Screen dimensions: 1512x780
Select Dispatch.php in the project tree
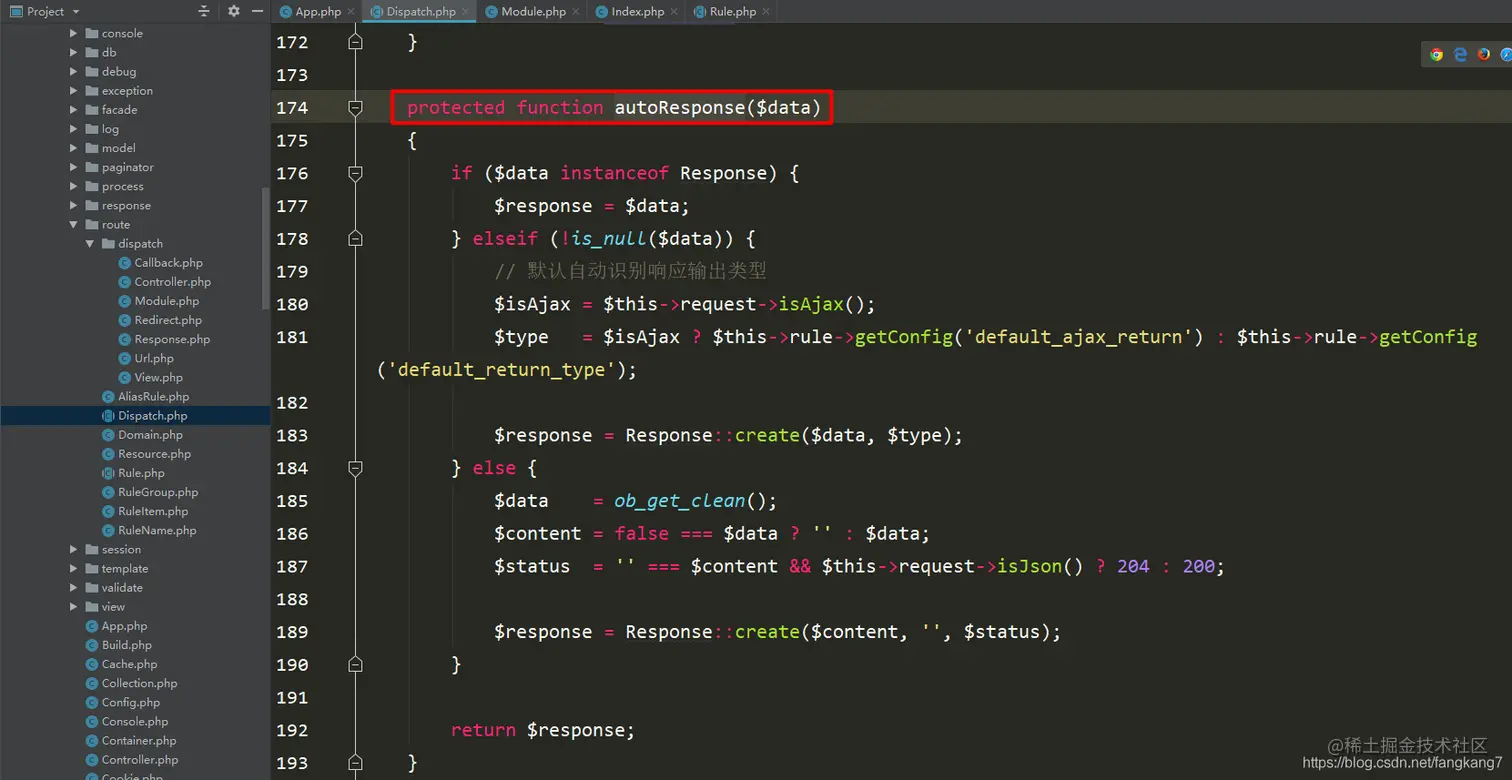[152, 416]
